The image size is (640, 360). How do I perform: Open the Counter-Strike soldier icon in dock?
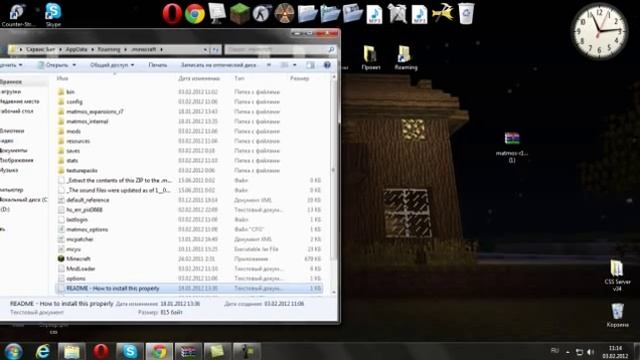click(262, 13)
